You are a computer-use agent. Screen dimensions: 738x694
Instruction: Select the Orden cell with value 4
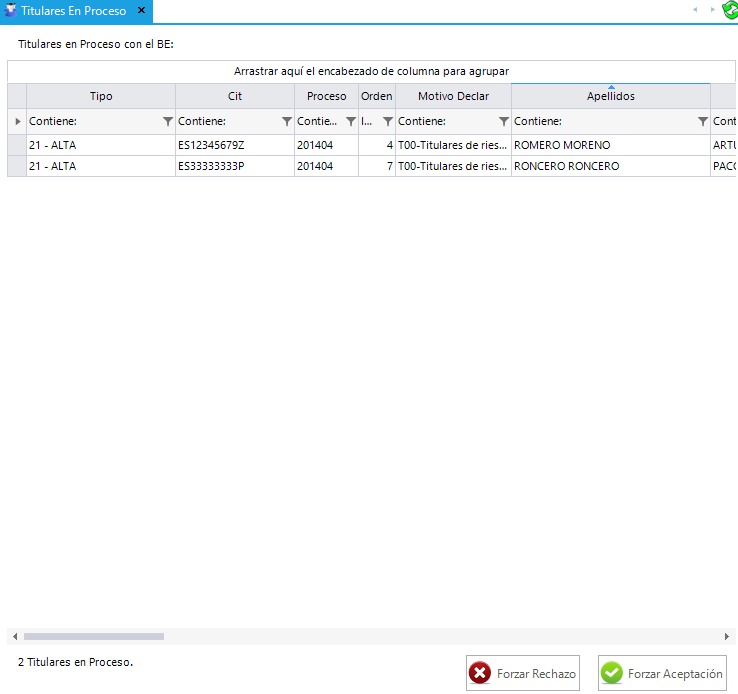point(377,145)
